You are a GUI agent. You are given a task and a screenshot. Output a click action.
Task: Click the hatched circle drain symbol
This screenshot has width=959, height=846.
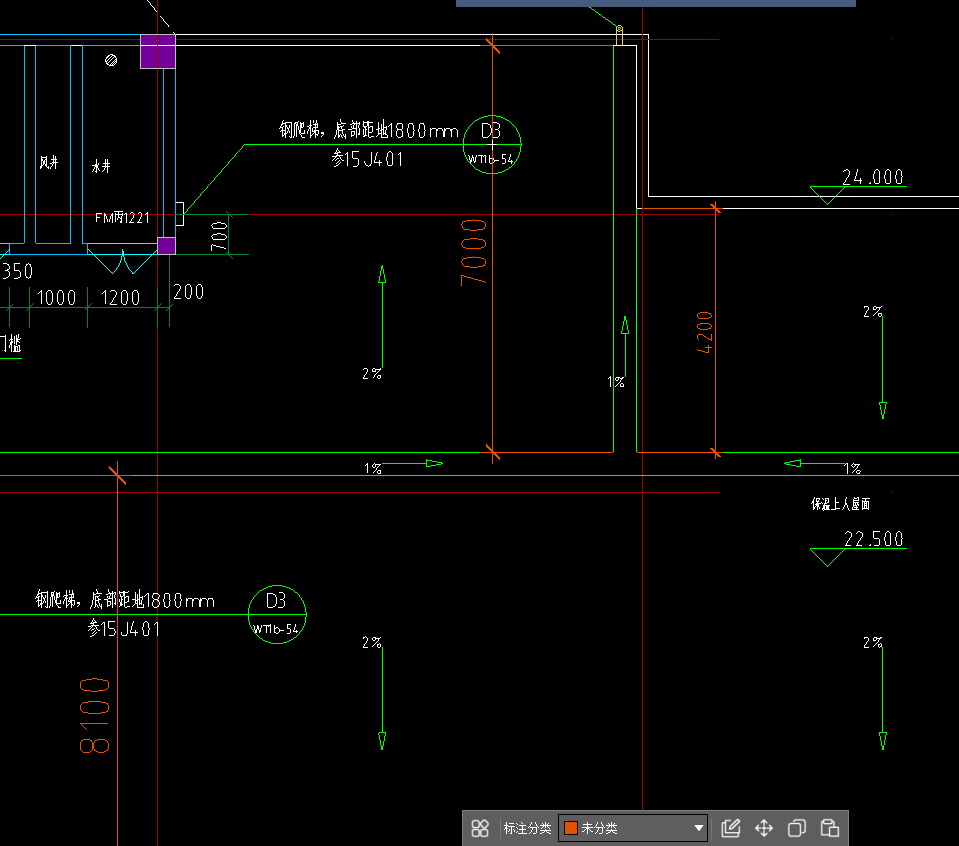pos(111,60)
